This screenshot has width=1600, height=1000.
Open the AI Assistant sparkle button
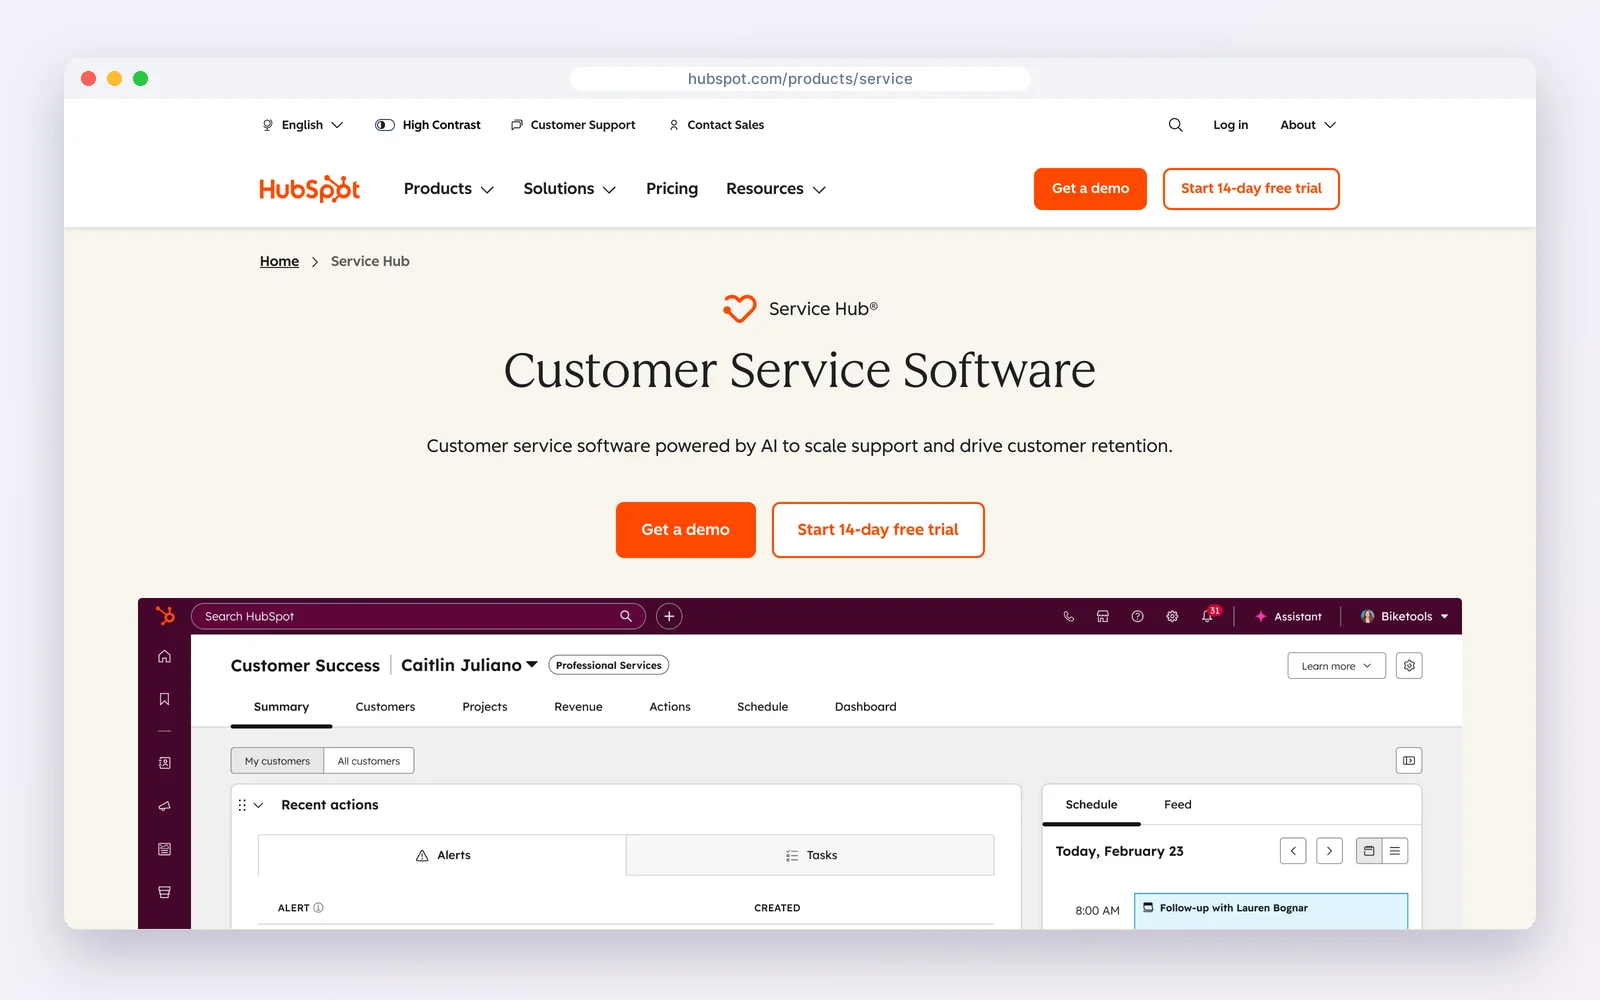pos(1288,617)
